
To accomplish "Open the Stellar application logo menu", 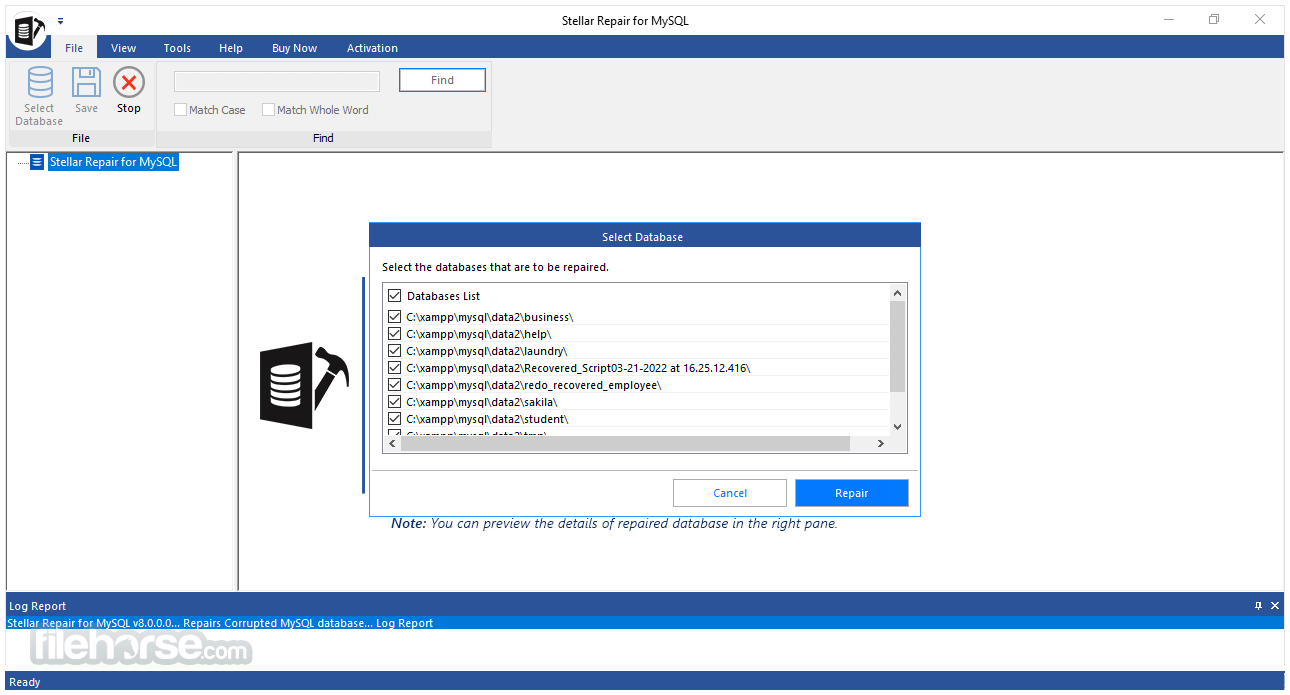I will coord(26,30).
